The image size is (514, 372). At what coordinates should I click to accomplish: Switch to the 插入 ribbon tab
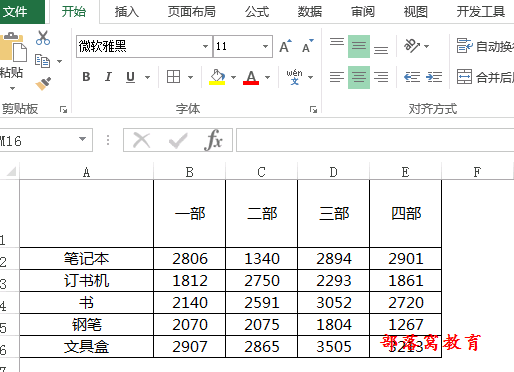tap(127, 12)
